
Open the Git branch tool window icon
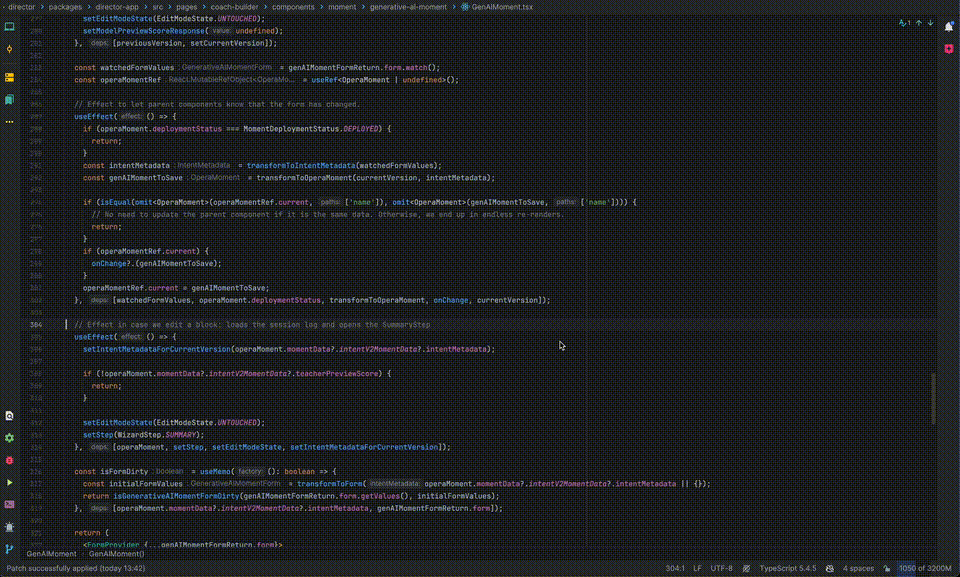[9, 549]
